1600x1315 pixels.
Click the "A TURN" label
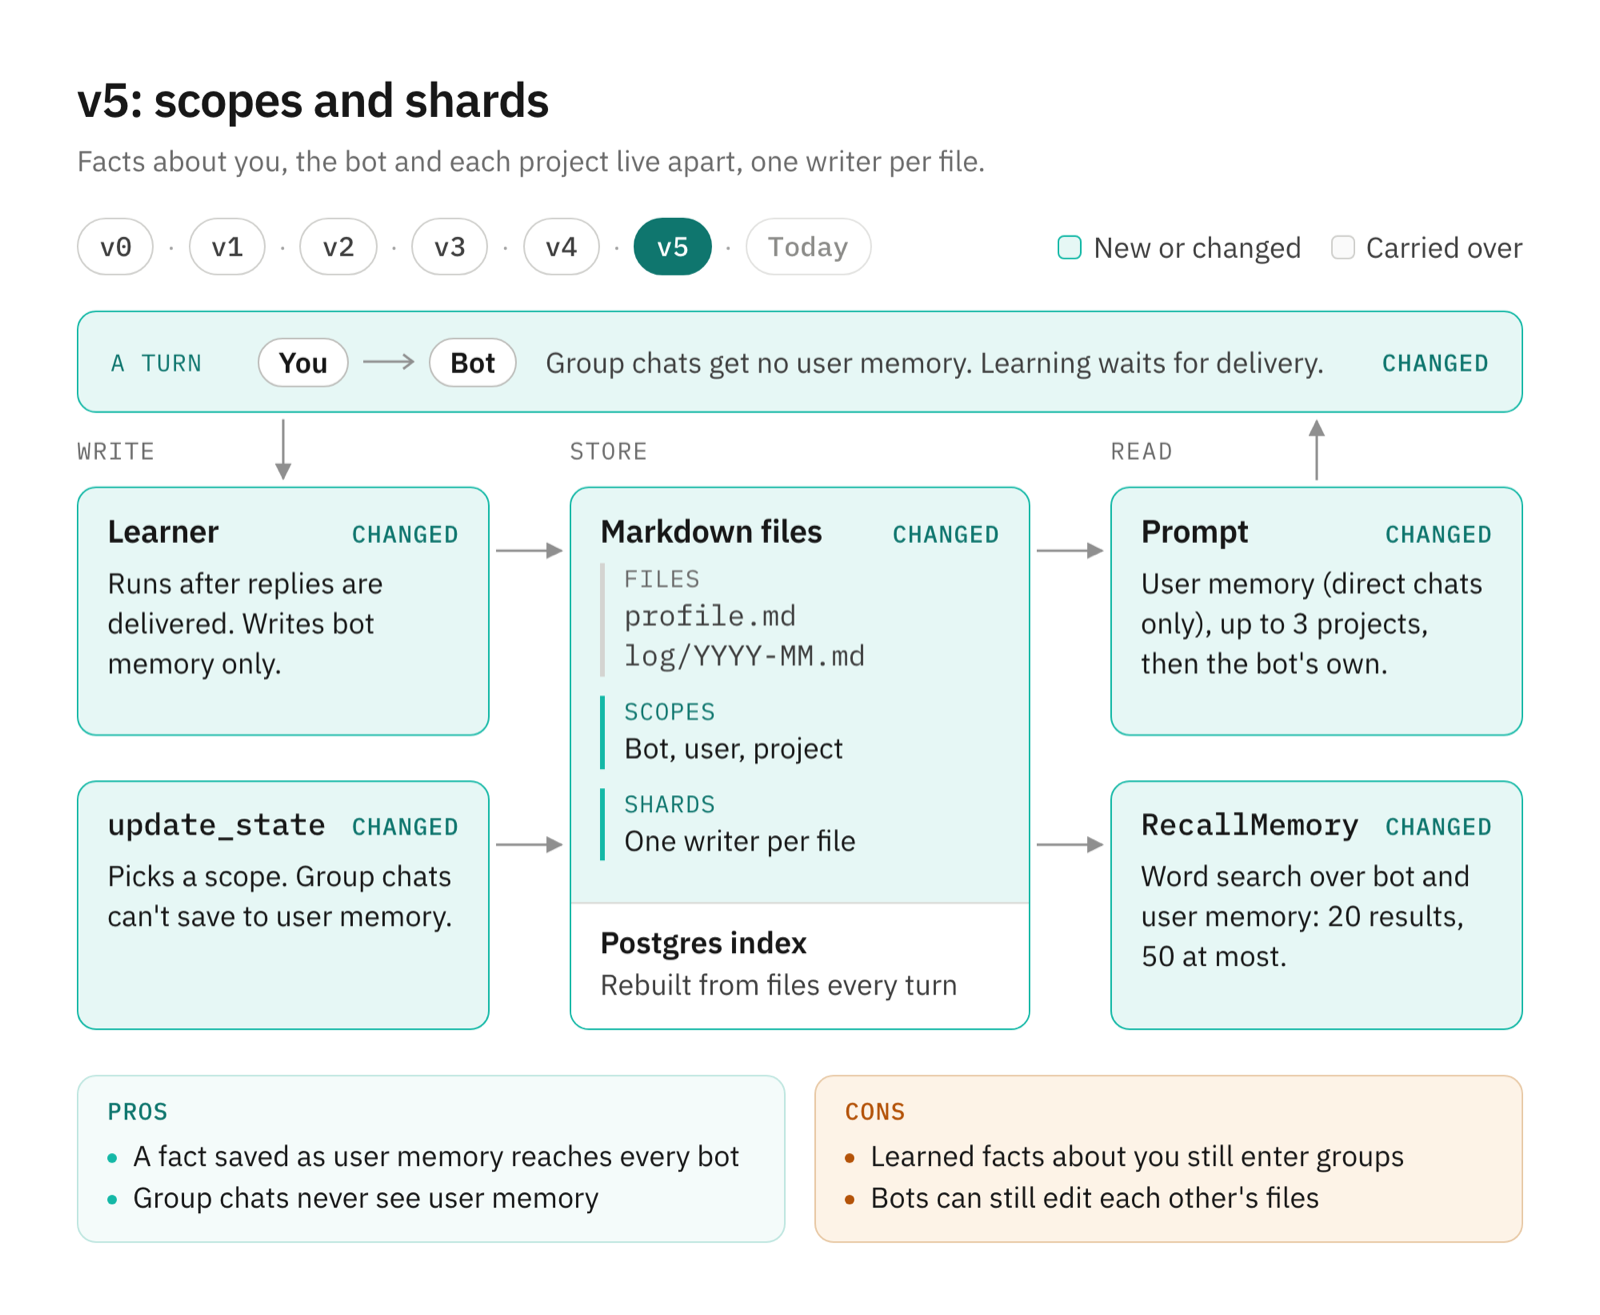pyautogui.click(x=156, y=363)
